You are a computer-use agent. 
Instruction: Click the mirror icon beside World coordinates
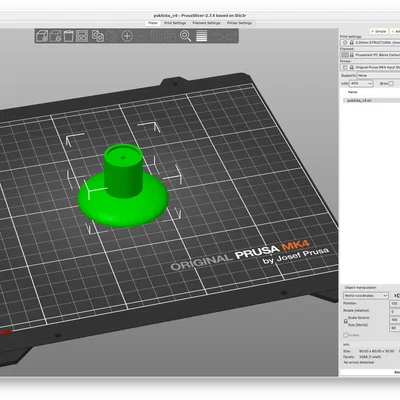tap(397, 296)
